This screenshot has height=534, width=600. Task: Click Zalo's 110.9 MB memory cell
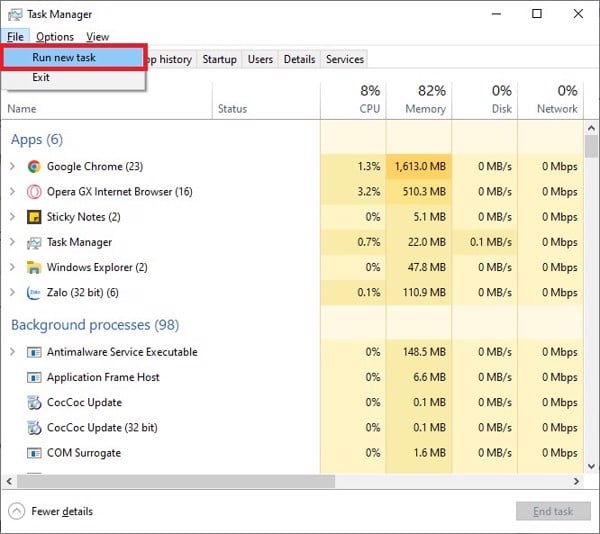(x=419, y=293)
